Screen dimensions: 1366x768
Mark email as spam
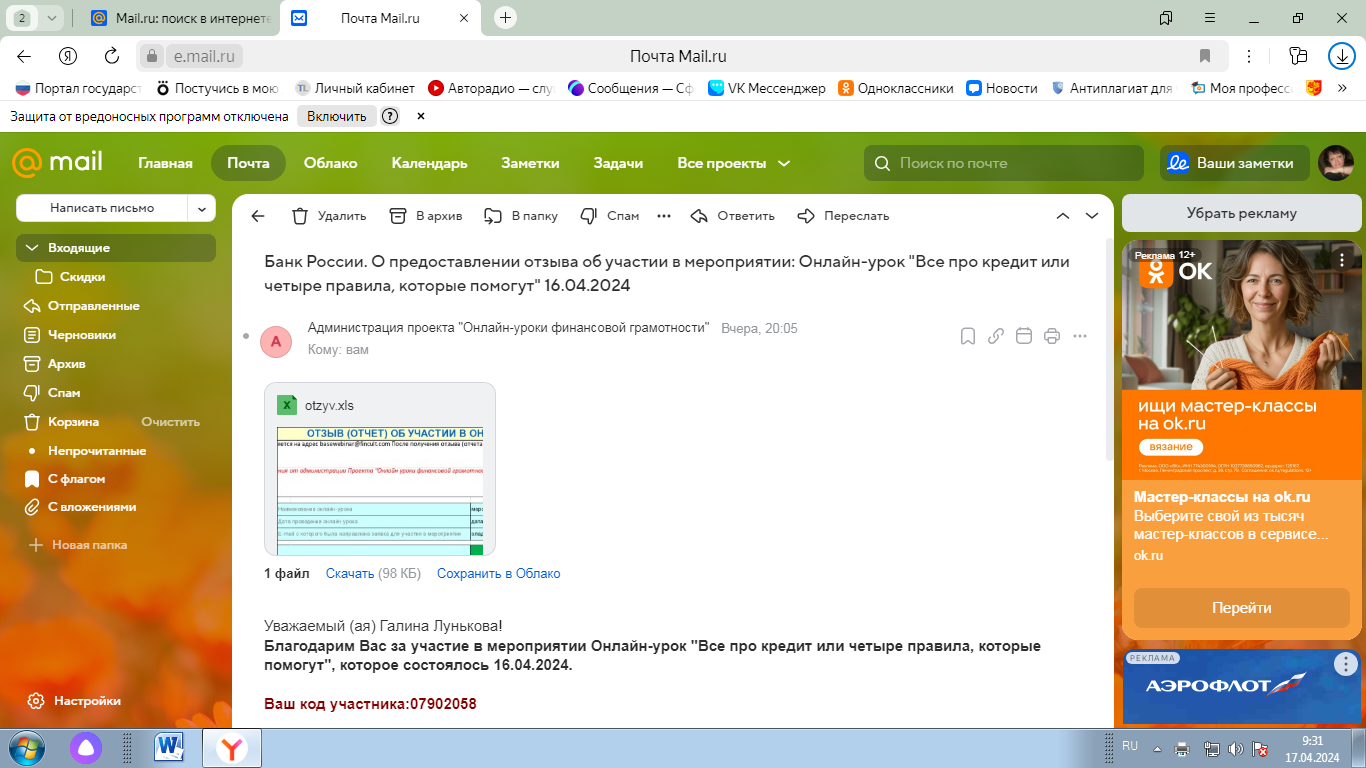[x=609, y=216]
